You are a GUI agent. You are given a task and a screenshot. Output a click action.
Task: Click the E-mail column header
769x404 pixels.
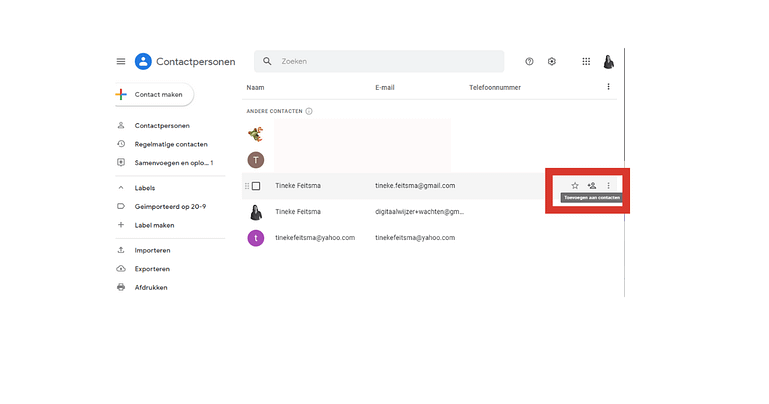click(384, 87)
